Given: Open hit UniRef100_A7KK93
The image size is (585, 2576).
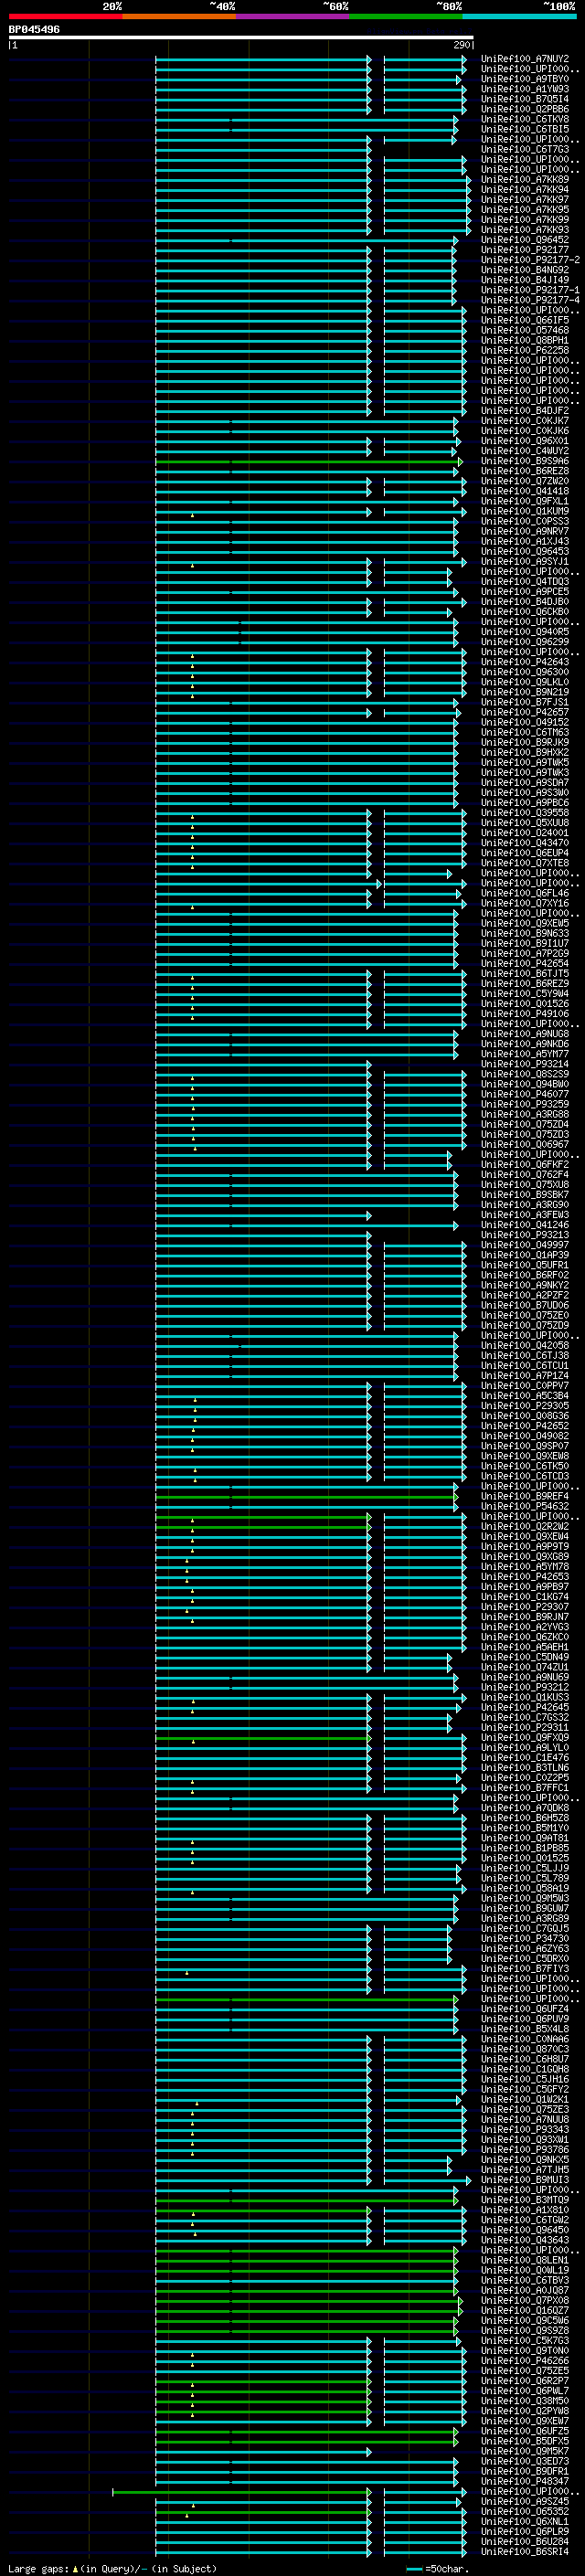Looking at the screenshot, I should (525, 230).
